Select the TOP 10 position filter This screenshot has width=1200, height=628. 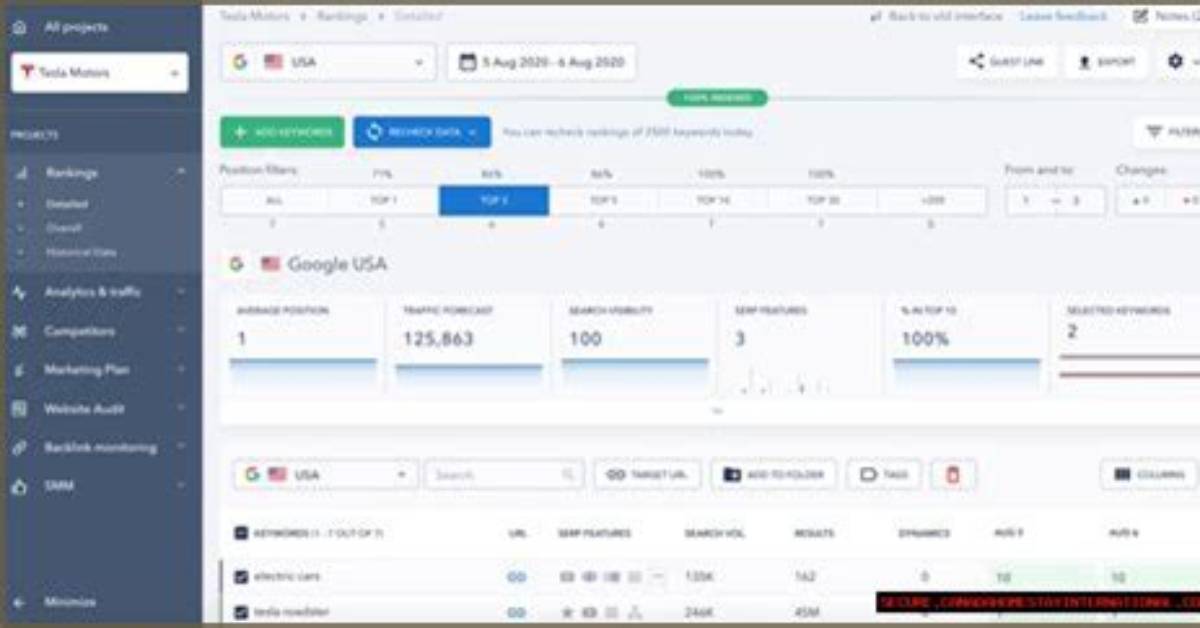point(713,200)
